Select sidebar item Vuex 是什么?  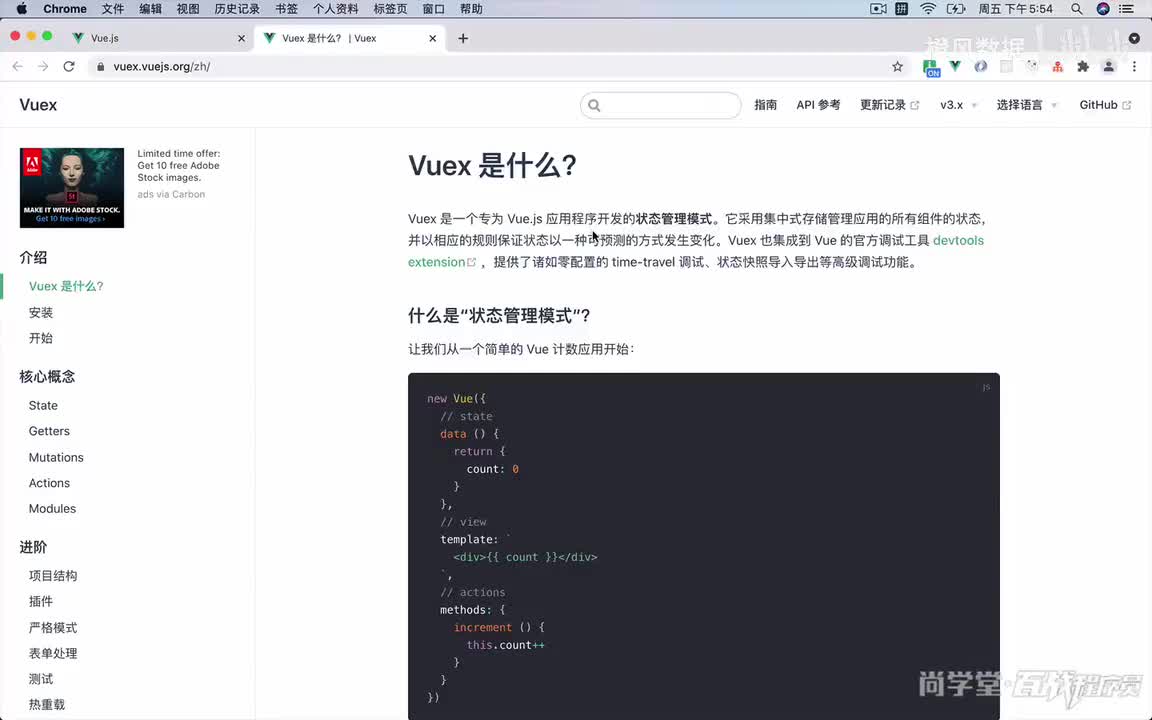point(66,286)
